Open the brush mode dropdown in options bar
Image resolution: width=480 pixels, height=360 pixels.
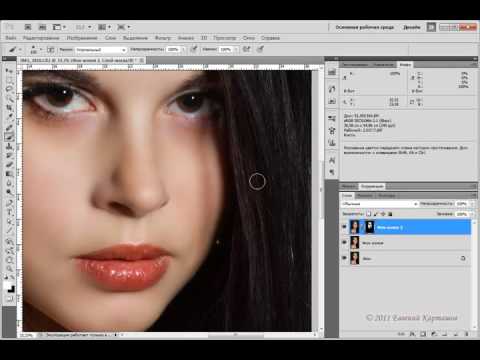point(101,50)
